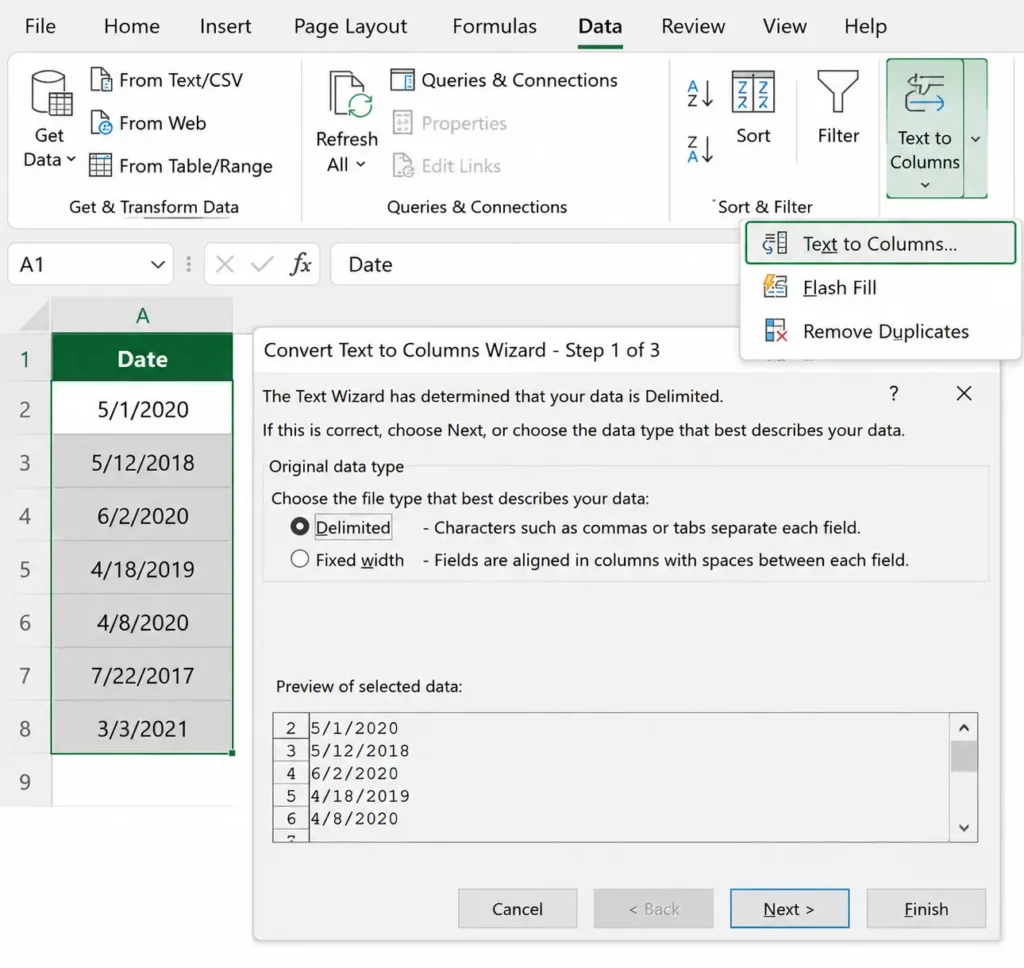The height and width of the screenshot is (968, 1024).
Task: Select column A header
Action: (142, 316)
